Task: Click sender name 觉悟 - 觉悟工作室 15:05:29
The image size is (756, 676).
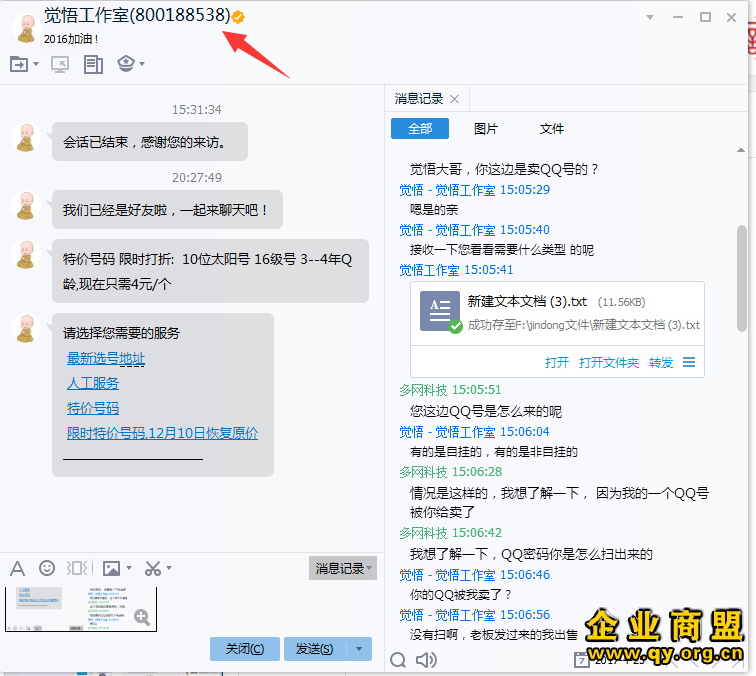Action: (474, 190)
